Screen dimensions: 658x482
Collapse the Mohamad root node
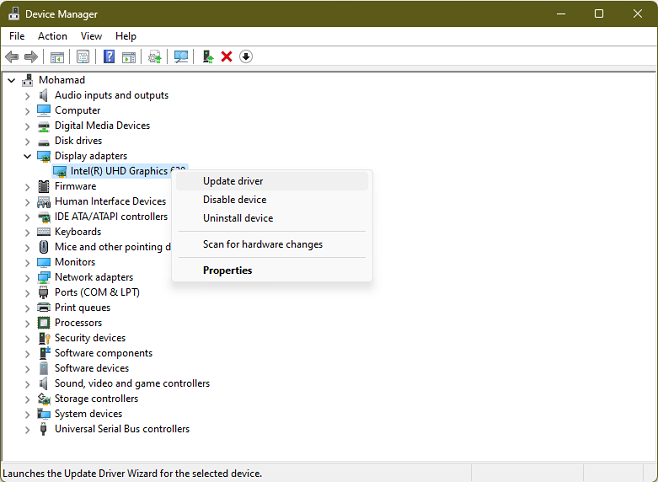click(x=11, y=80)
